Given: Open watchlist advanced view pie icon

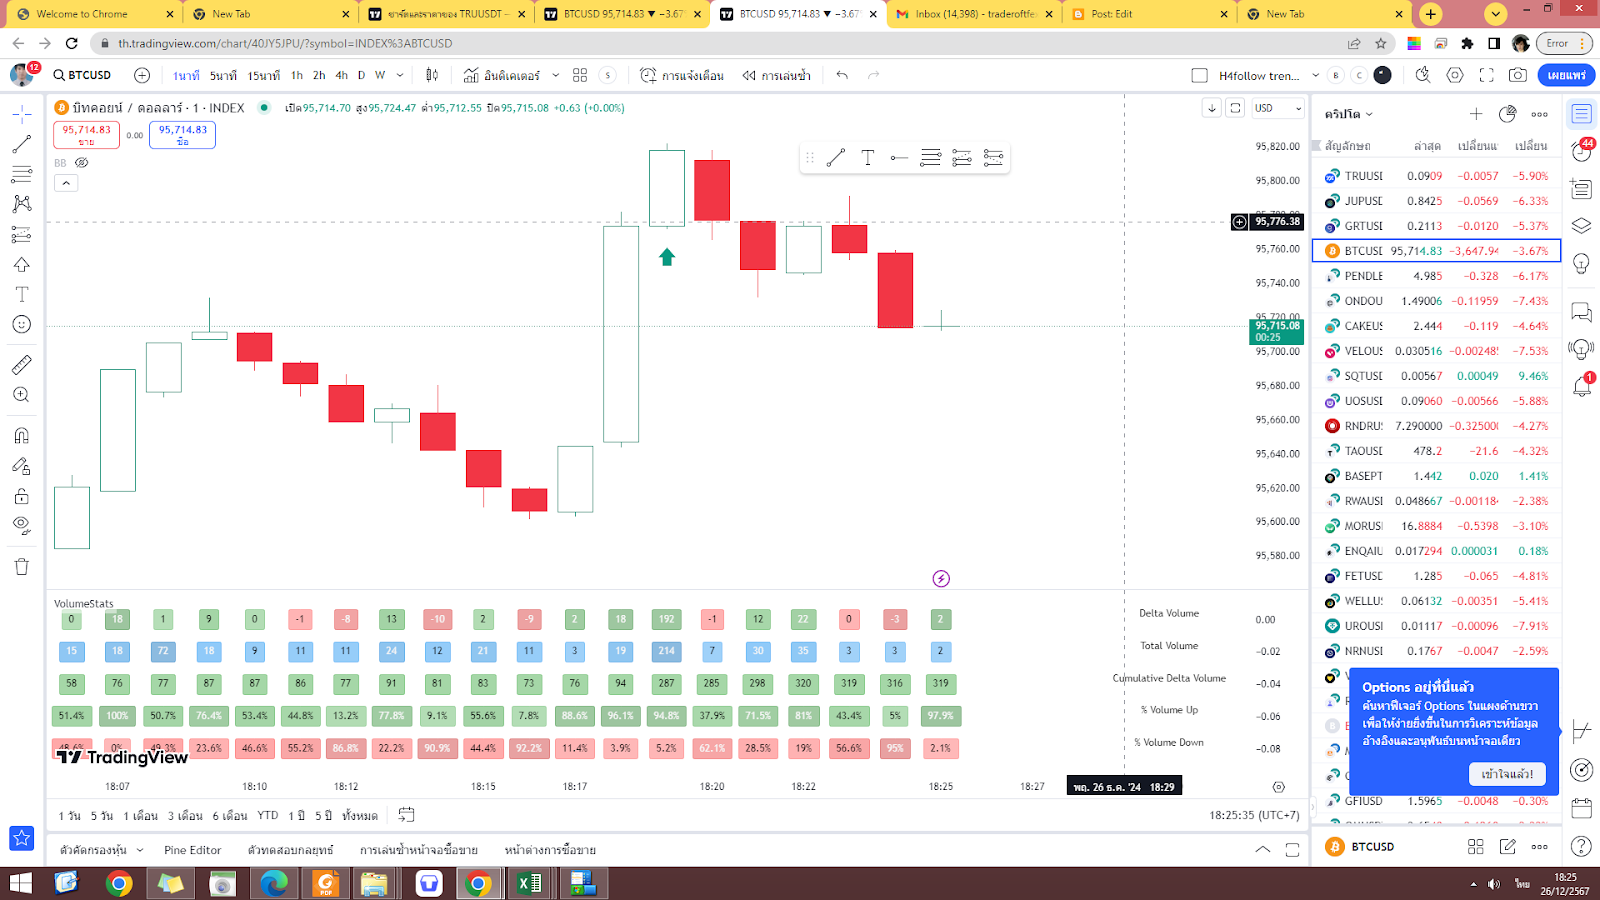Looking at the screenshot, I should (1508, 114).
